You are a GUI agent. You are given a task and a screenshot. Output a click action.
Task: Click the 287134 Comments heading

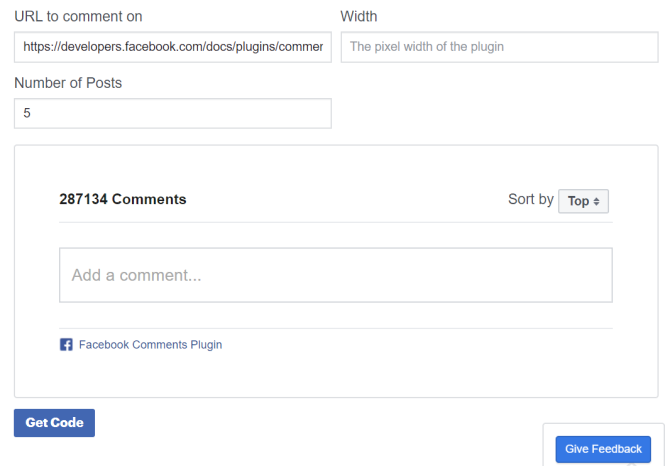tap(123, 199)
